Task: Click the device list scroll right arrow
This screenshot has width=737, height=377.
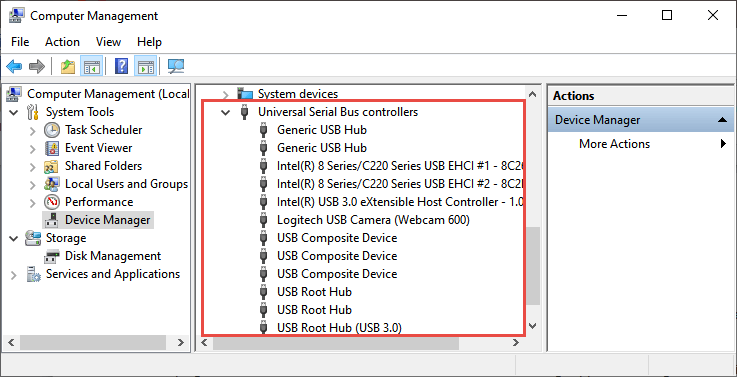Action: [x=516, y=343]
